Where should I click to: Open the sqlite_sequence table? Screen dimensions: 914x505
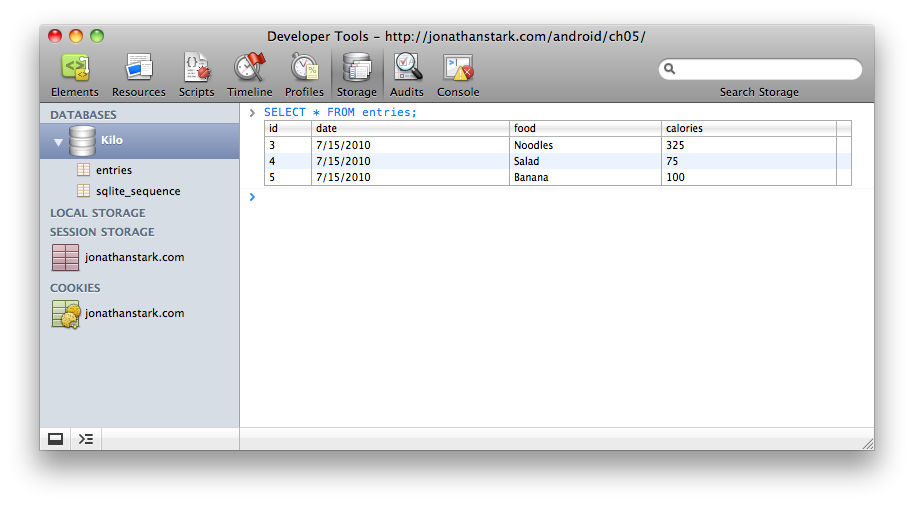[137, 191]
